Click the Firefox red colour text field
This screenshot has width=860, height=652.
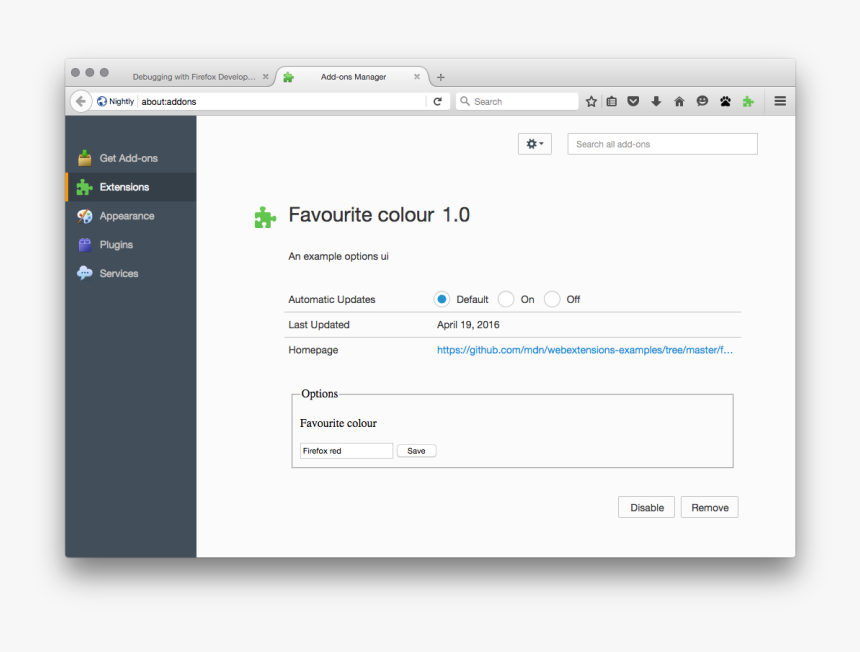coord(346,451)
